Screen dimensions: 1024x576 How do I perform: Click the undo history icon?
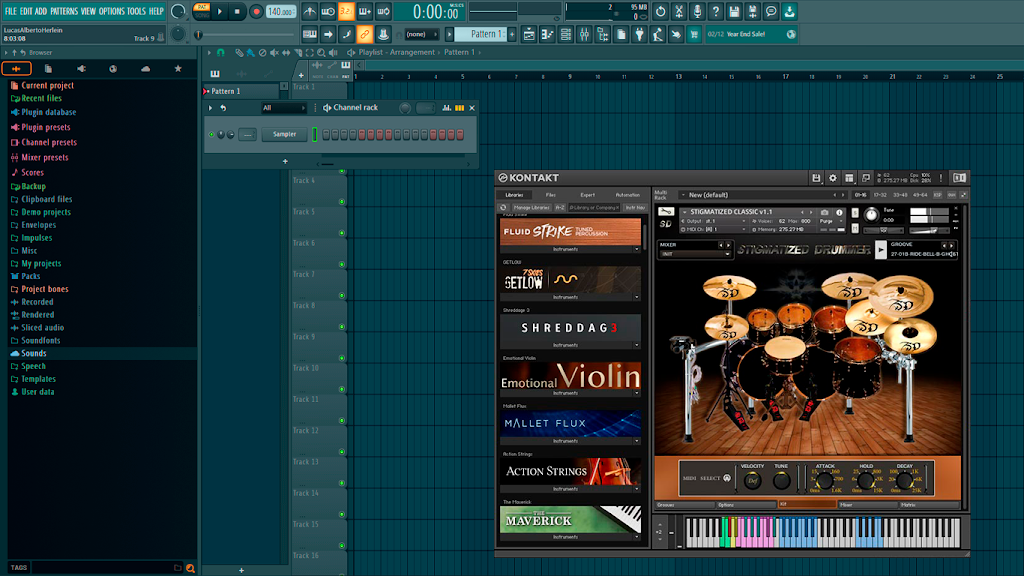coord(661,11)
